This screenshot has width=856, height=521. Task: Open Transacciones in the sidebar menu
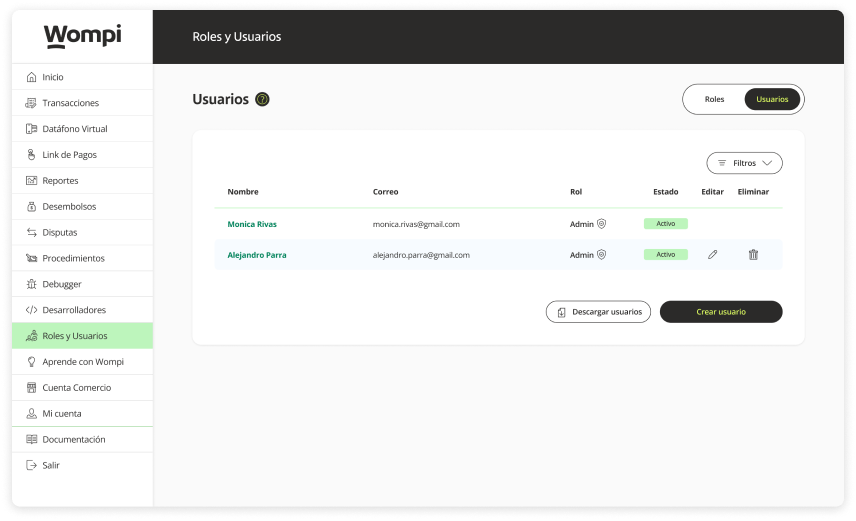point(70,103)
